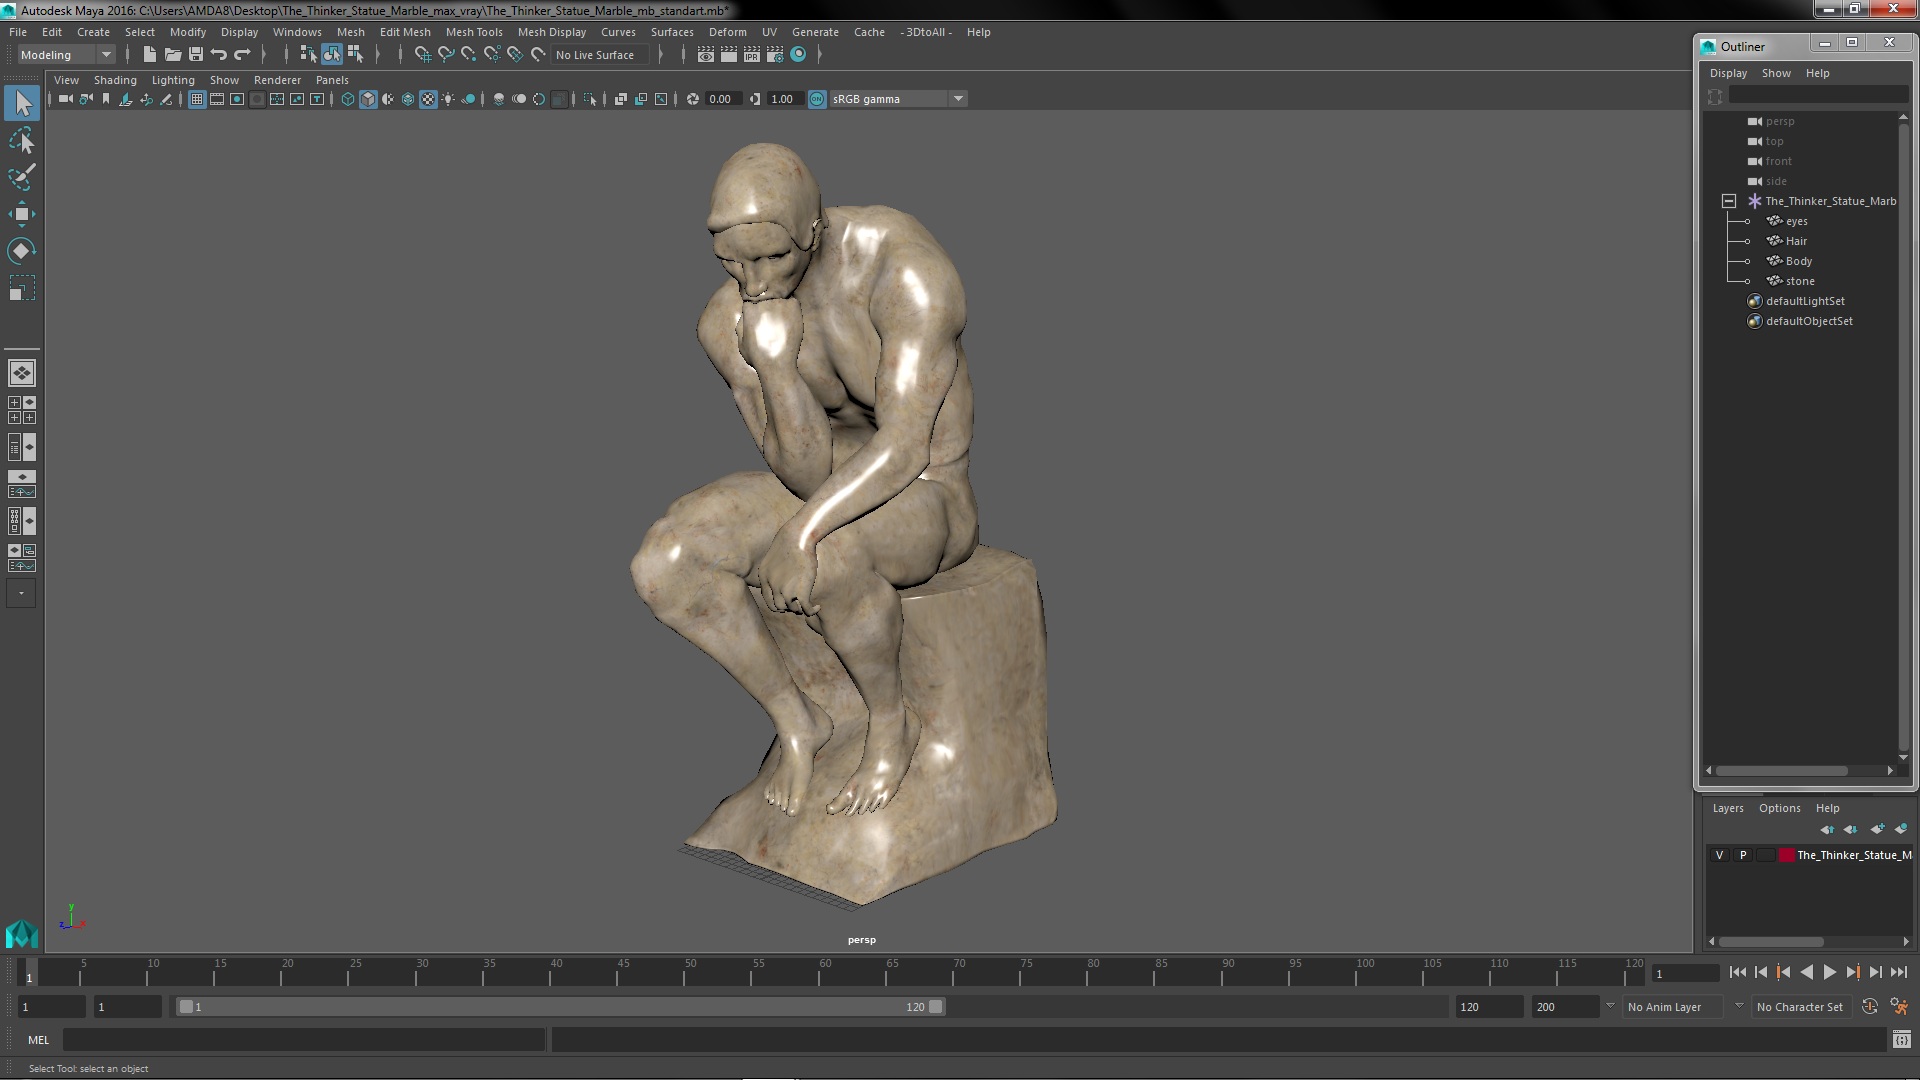
Task: Open the Render View window
Action: (x=706, y=55)
